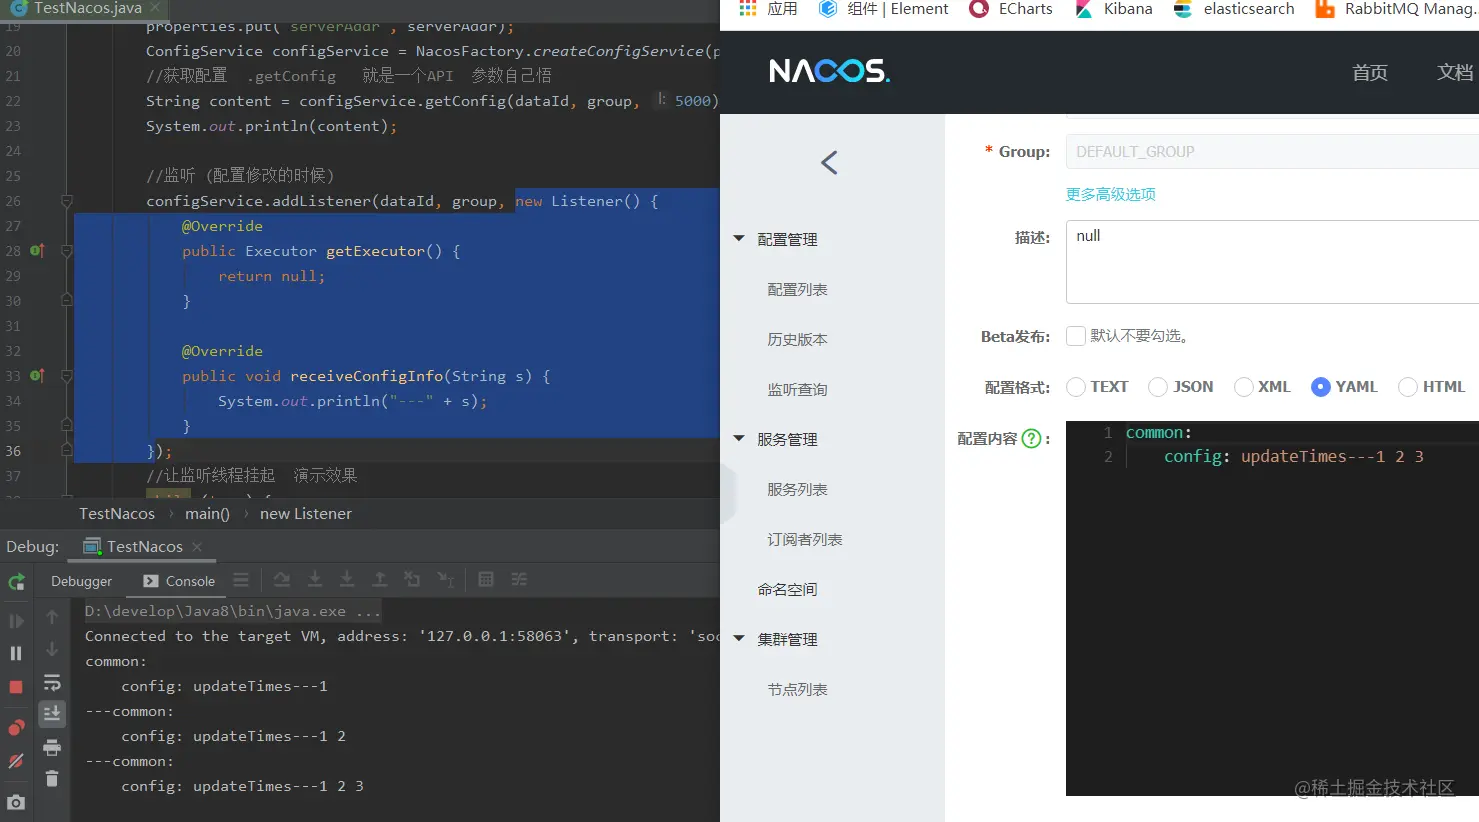
Task: Clear console output with trash icon
Action: pyautogui.click(x=52, y=778)
